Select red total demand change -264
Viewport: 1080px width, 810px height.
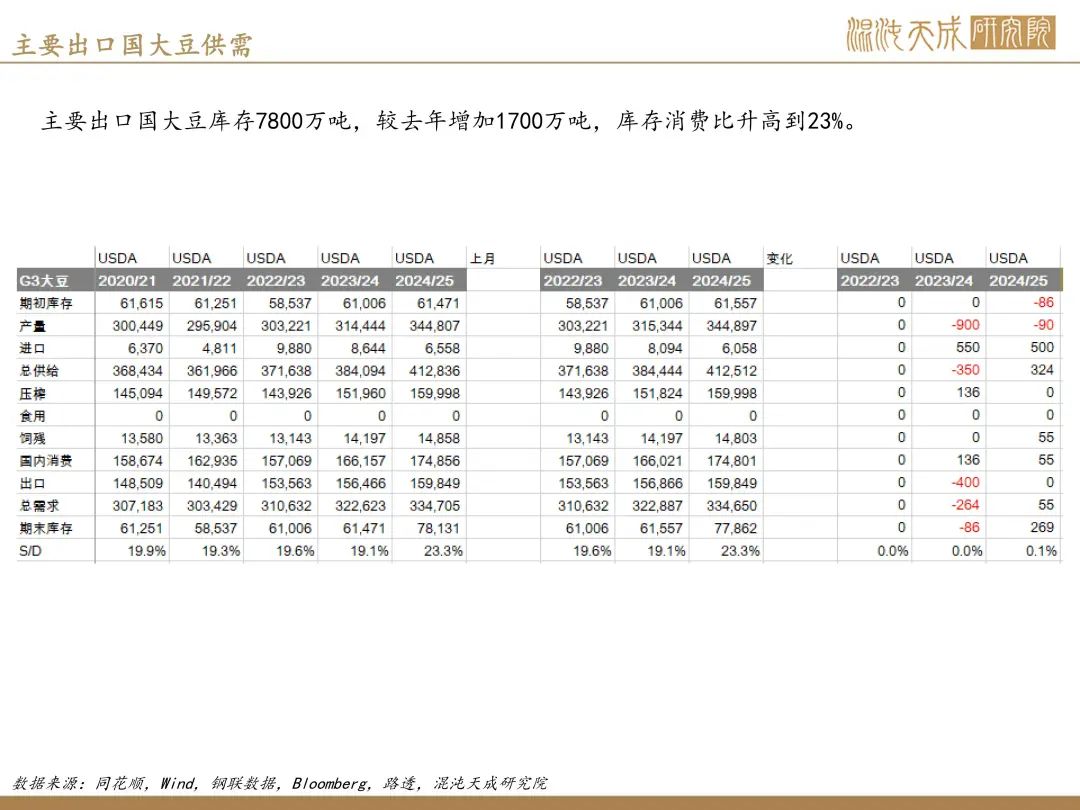[965, 505]
